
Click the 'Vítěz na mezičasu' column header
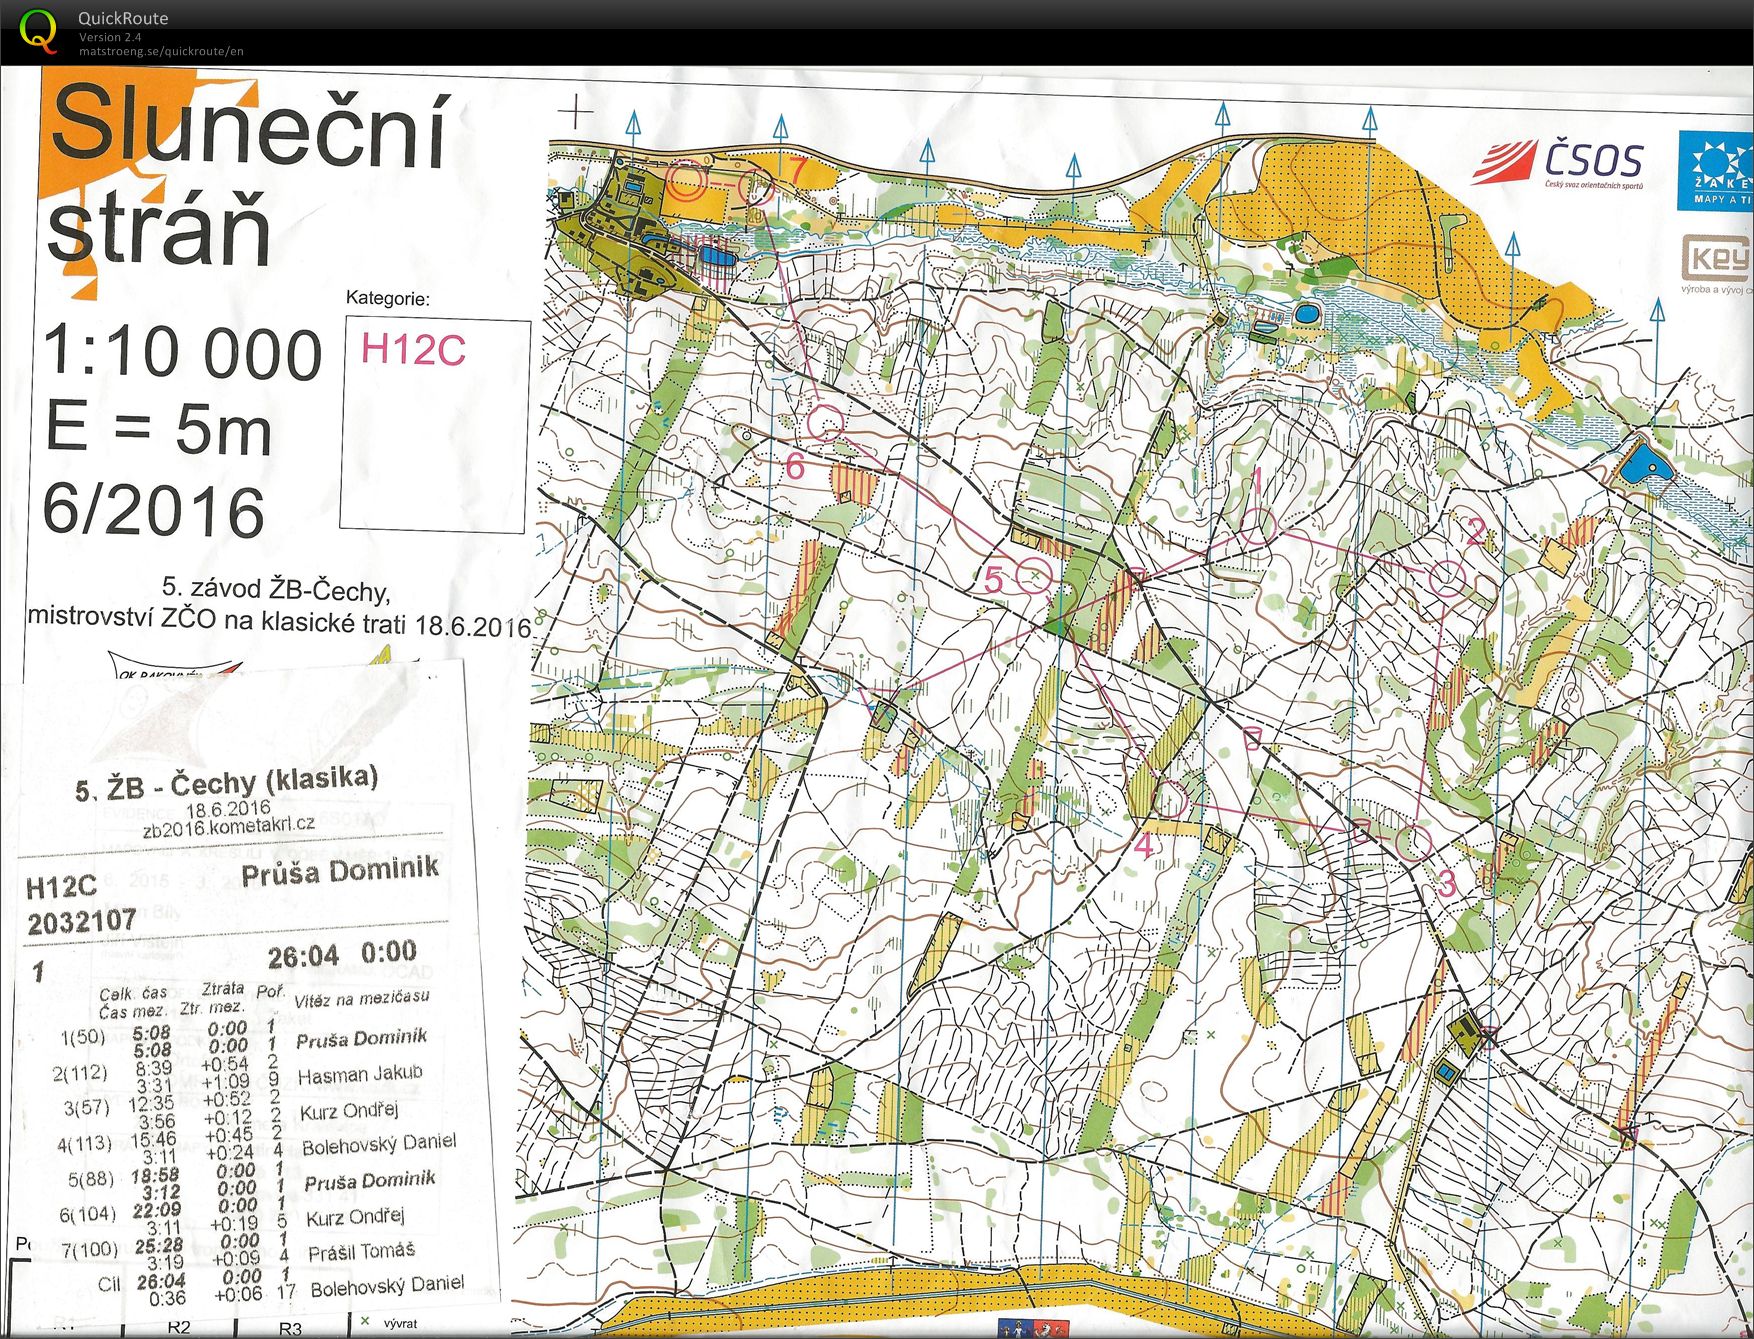coord(362,998)
